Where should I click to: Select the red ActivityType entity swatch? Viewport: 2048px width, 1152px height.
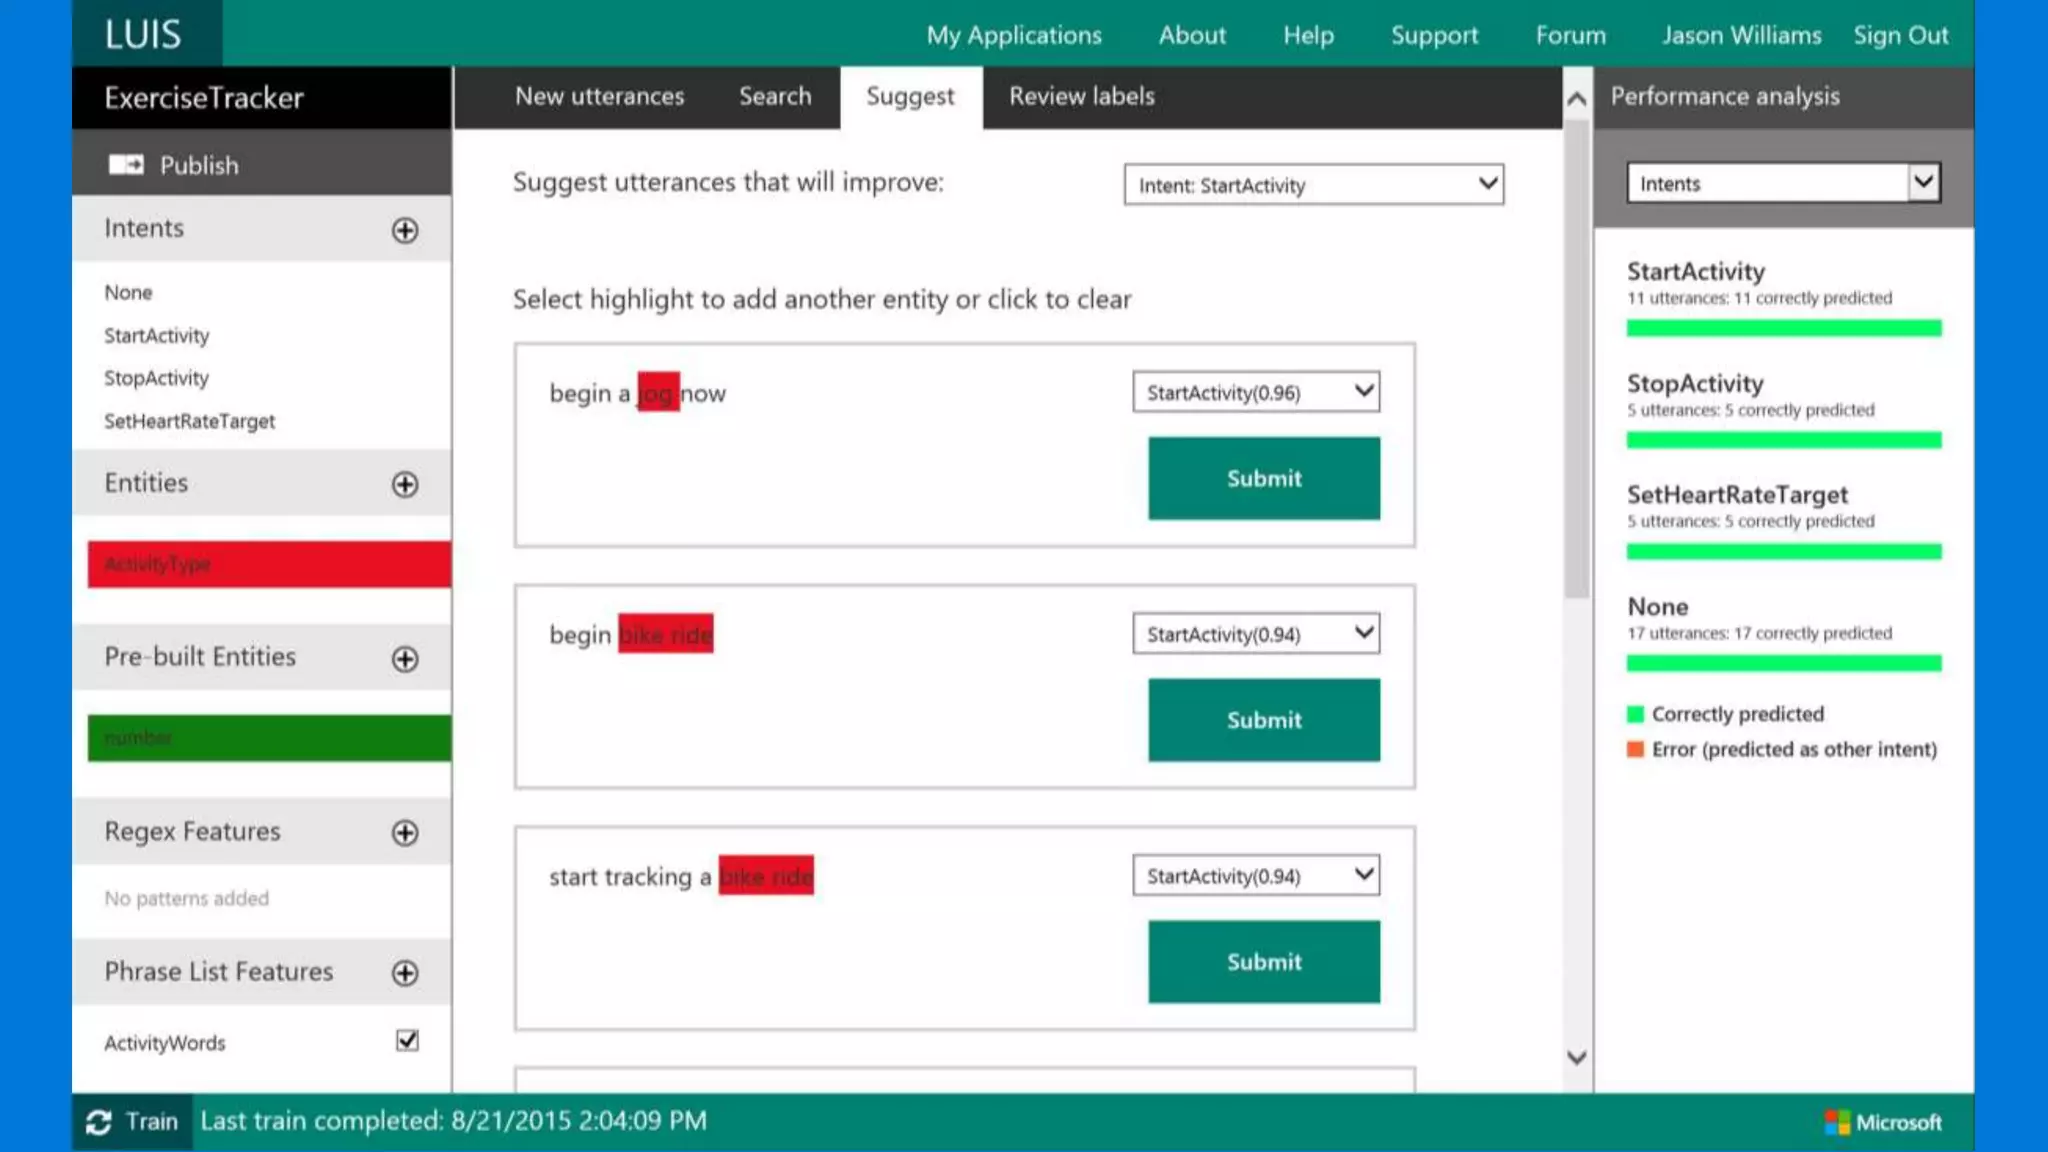click(x=269, y=564)
